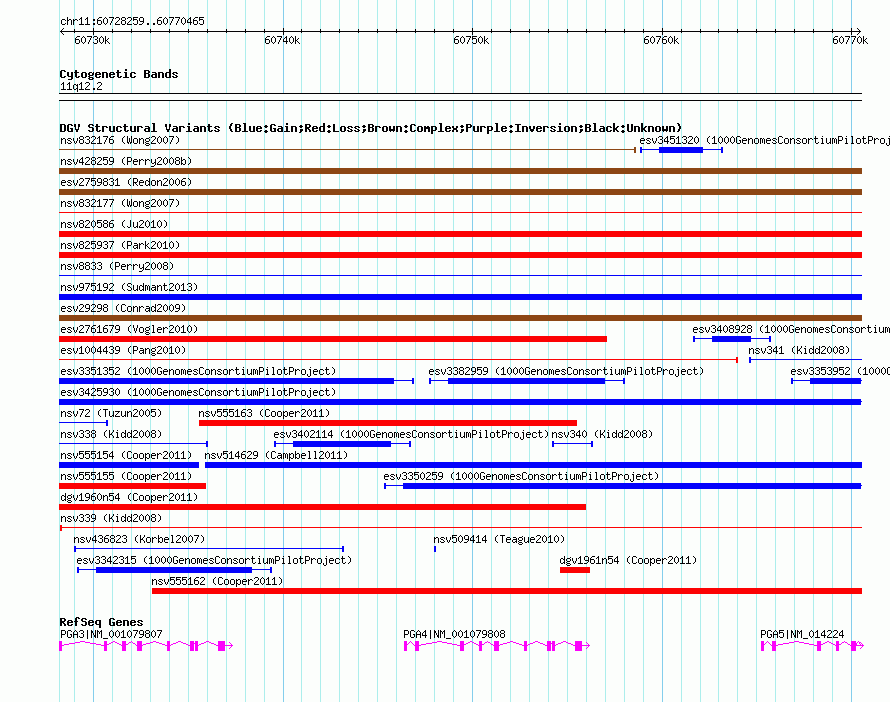Click the 60760k ruler mark
This screenshot has width=890, height=702.
point(661,40)
